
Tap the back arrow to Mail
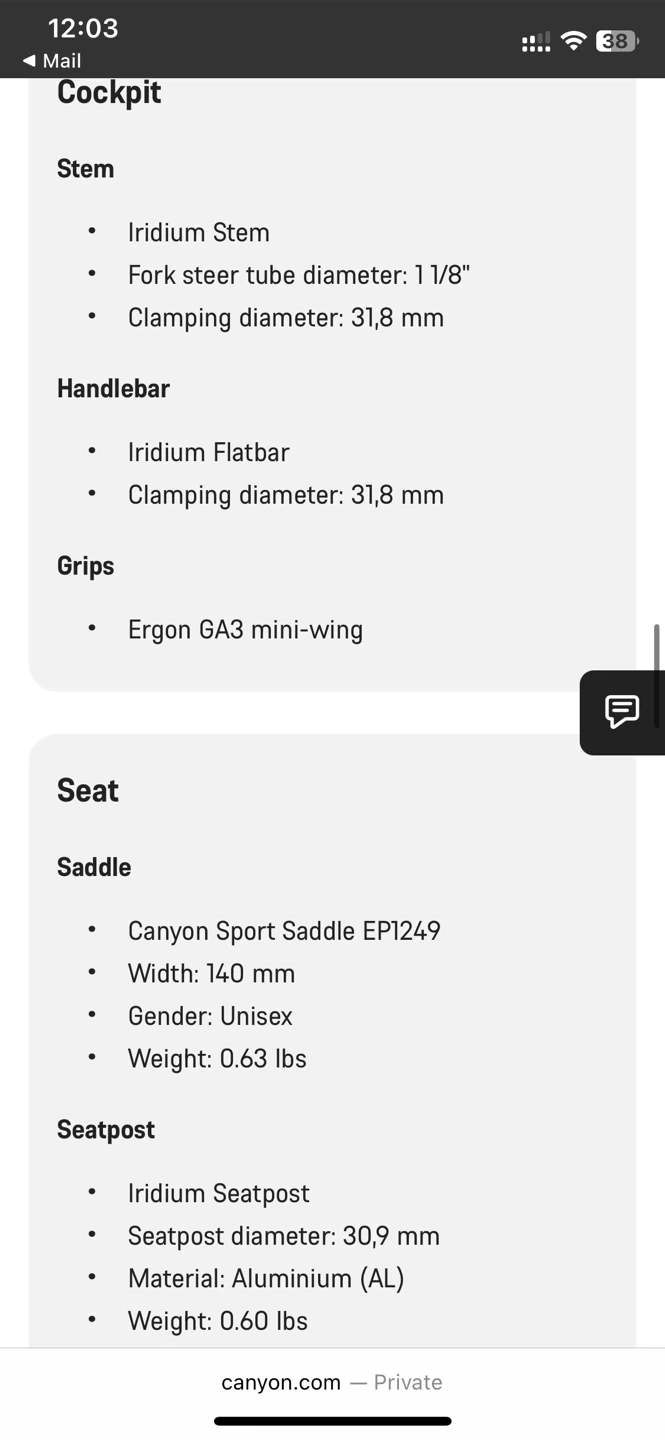click(29, 62)
